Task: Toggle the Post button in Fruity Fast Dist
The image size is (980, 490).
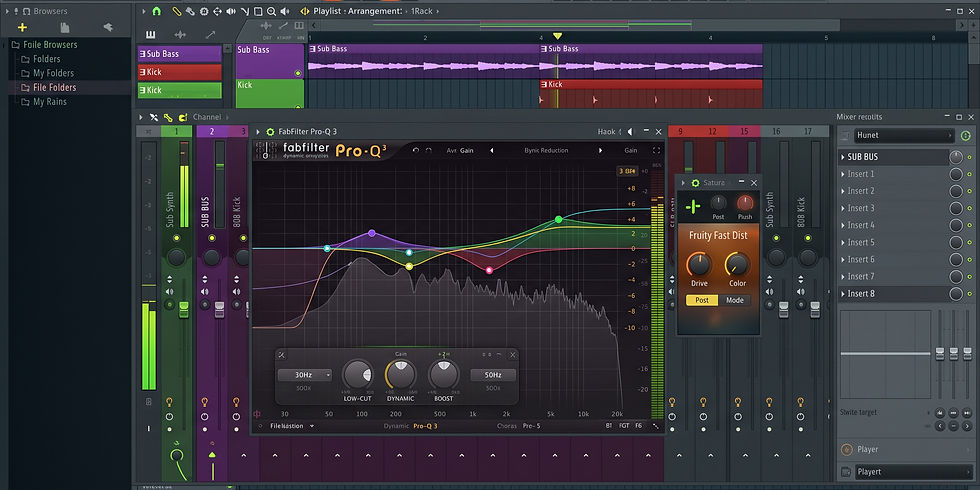Action: (702, 301)
